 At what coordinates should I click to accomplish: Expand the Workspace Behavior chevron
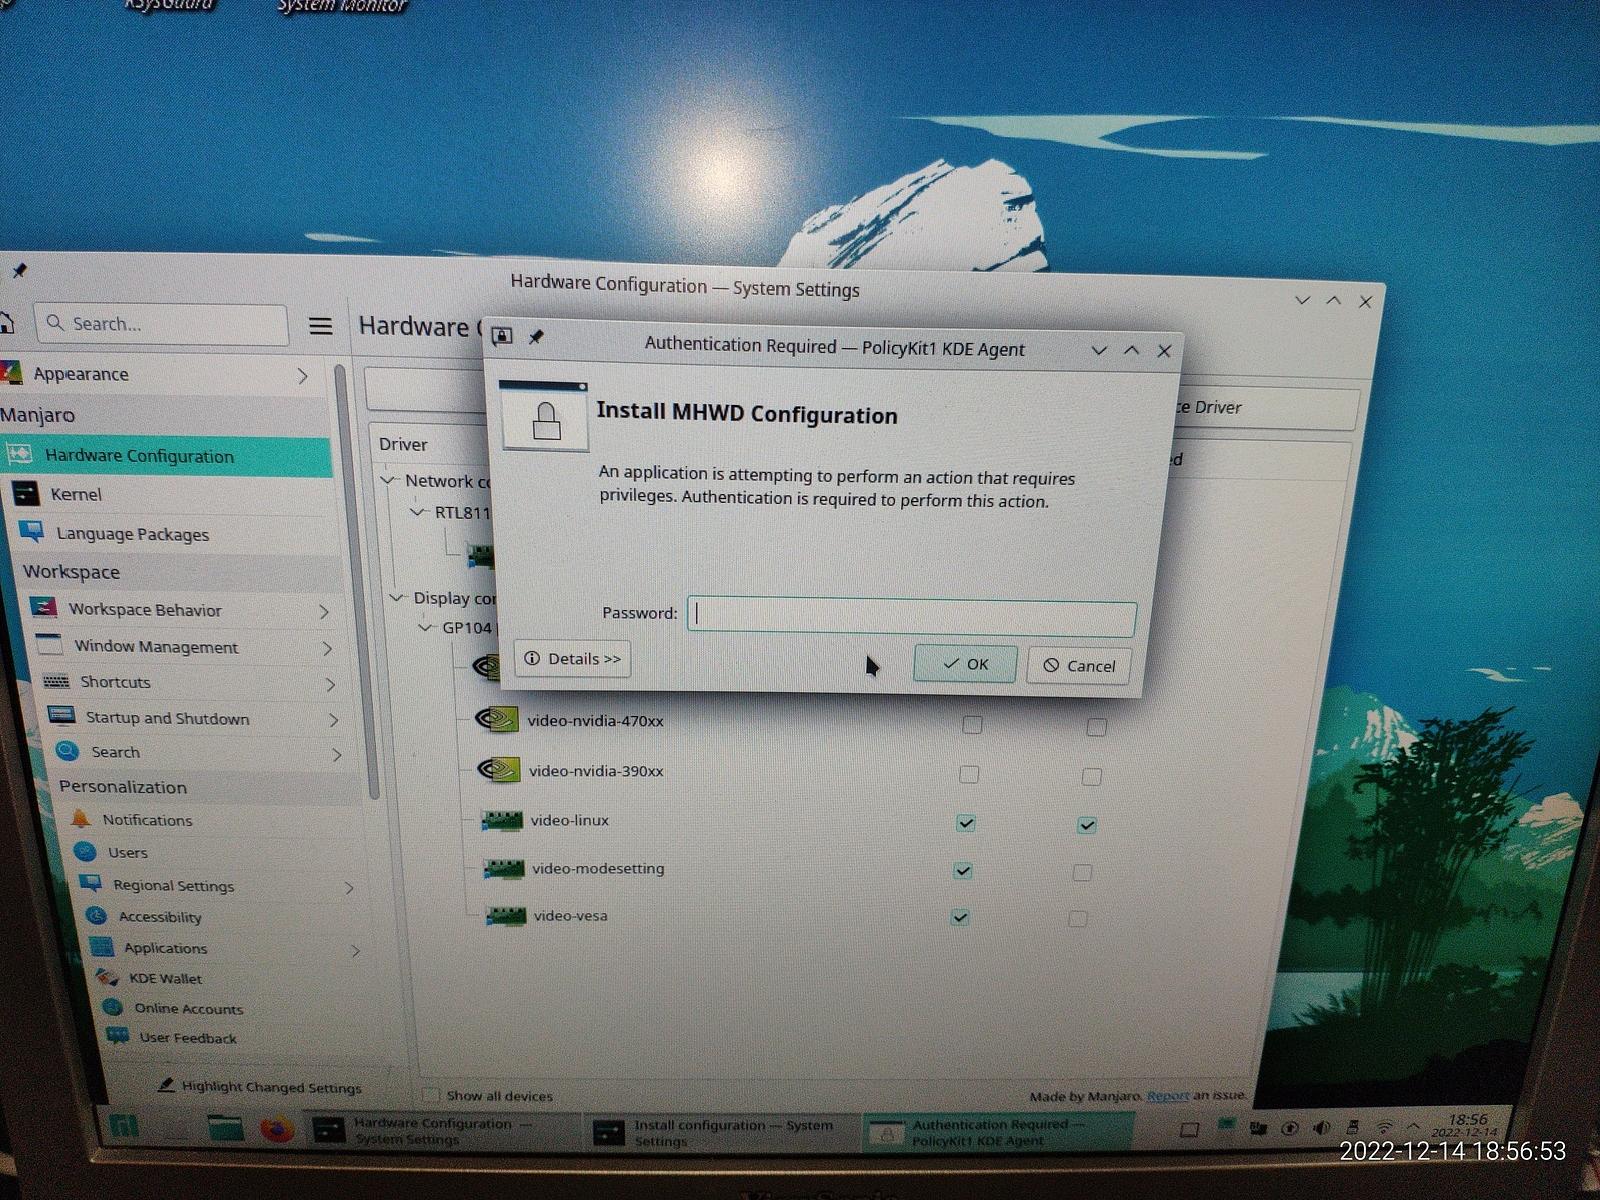(x=324, y=611)
